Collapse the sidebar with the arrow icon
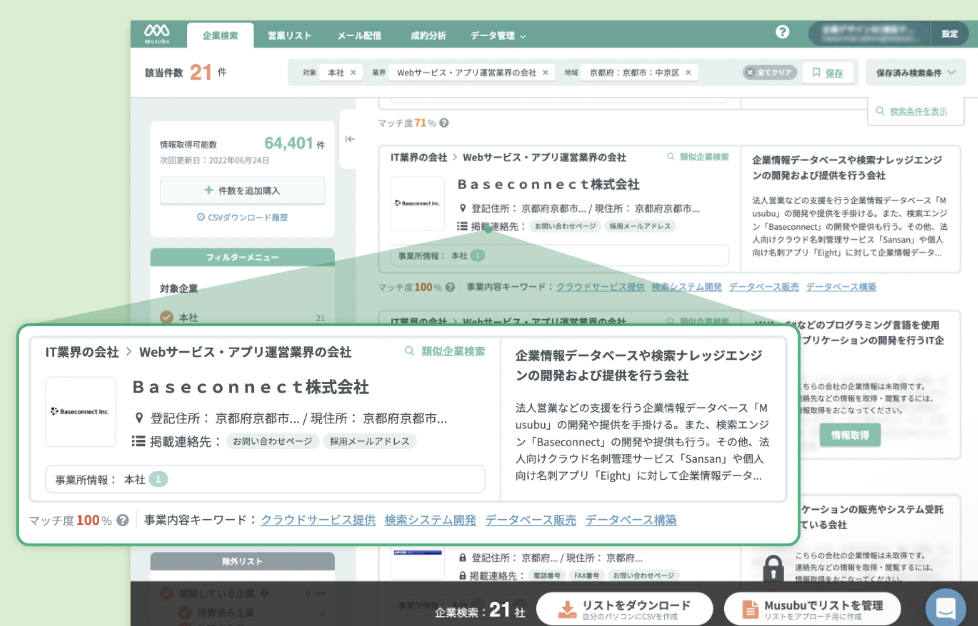The height and width of the screenshot is (626, 978). click(350, 139)
